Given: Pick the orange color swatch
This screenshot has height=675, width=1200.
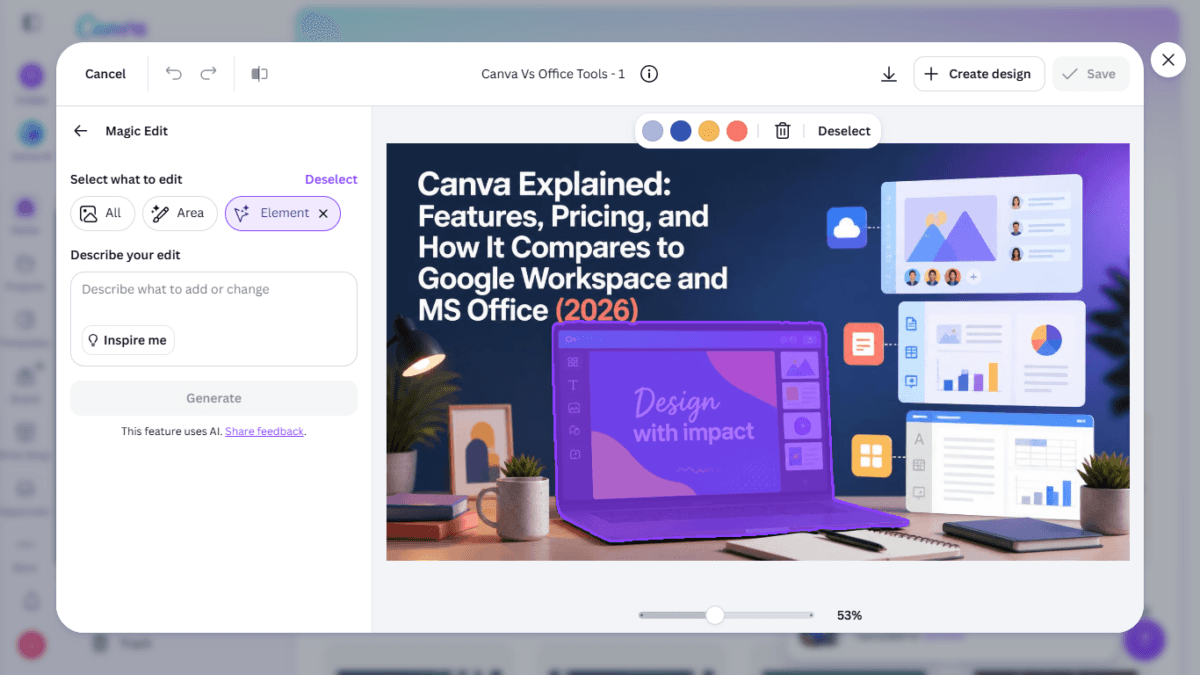Looking at the screenshot, I should [x=709, y=131].
